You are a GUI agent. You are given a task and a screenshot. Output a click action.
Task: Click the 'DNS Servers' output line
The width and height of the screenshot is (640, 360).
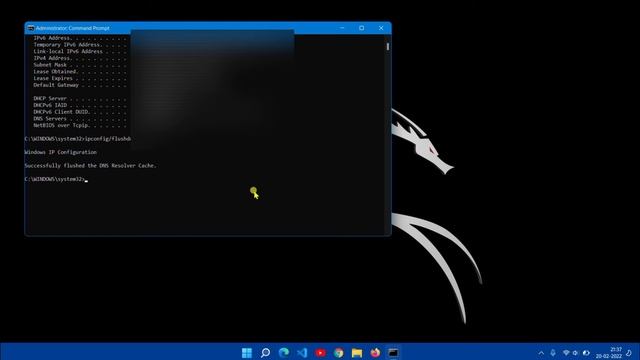click(x=80, y=118)
